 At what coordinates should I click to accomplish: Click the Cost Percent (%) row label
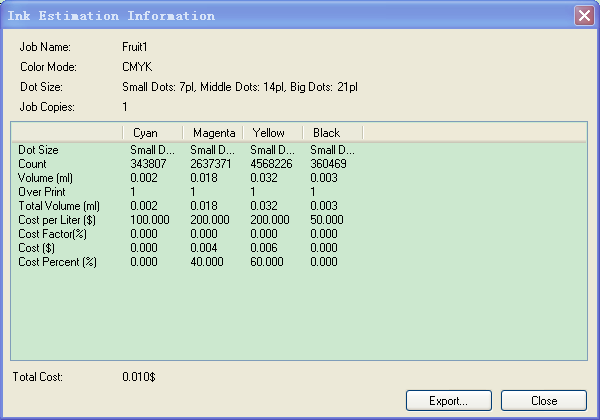[x=56, y=261]
